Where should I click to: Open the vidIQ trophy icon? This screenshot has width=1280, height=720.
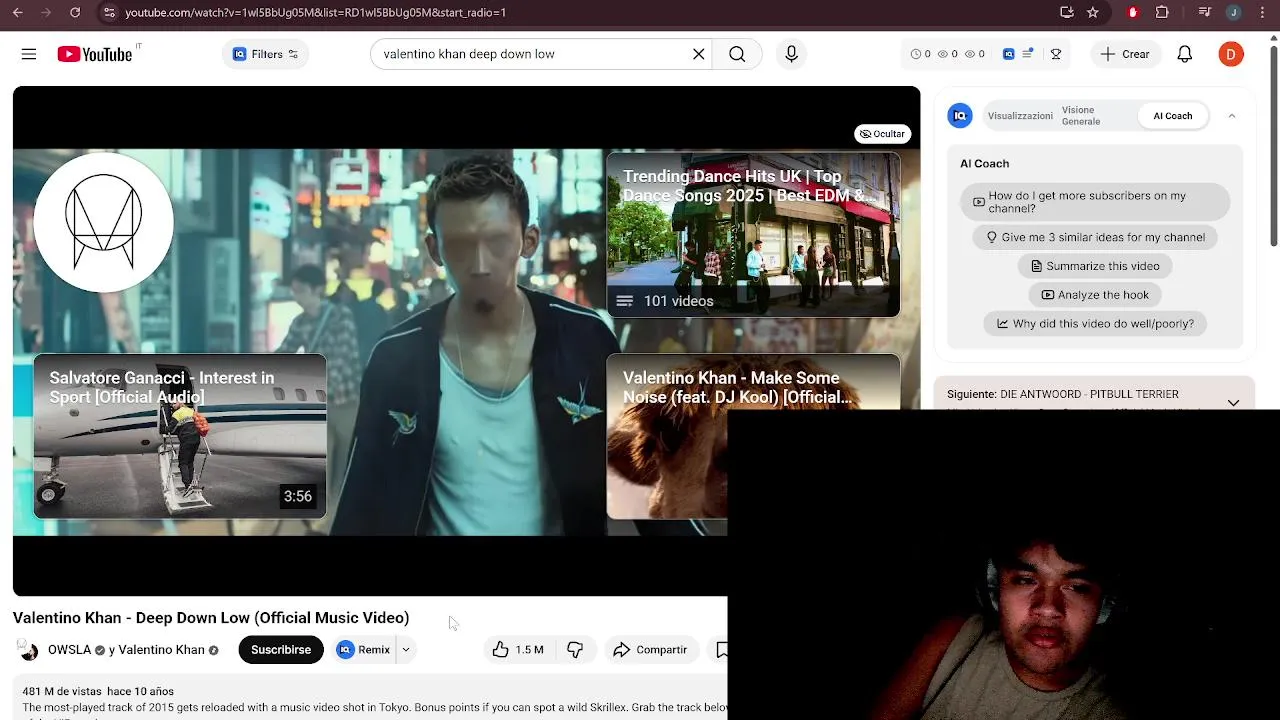click(x=1055, y=54)
